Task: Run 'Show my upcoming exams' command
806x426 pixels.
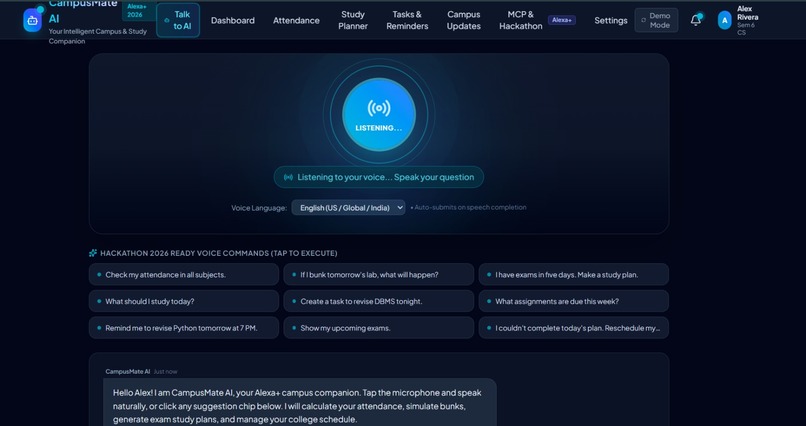Action: pyautogui.click(x=379, y=328)
